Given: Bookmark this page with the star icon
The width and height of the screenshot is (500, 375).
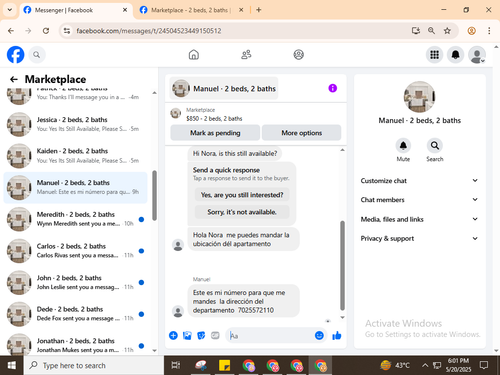Looking at the screenshot, I should click(x=447, y=31).
